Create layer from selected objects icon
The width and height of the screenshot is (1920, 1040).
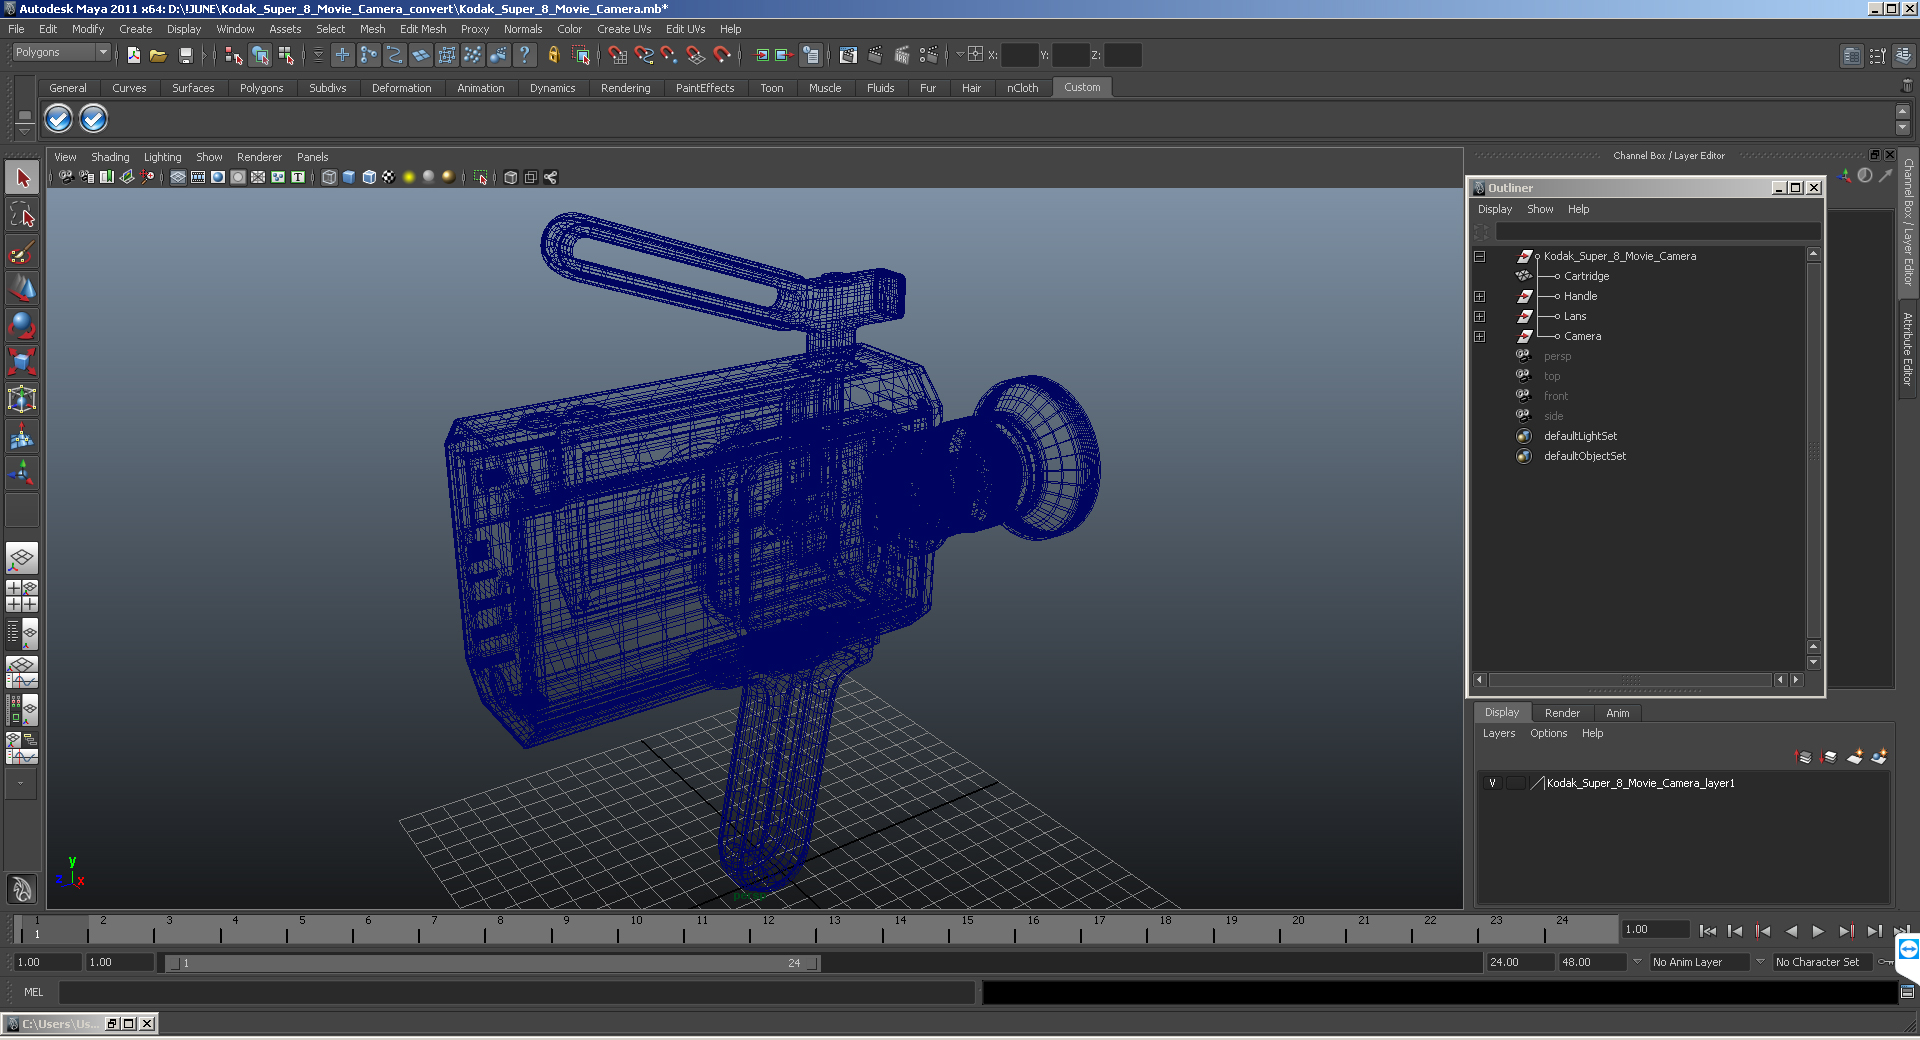[x=1879, y=757]
